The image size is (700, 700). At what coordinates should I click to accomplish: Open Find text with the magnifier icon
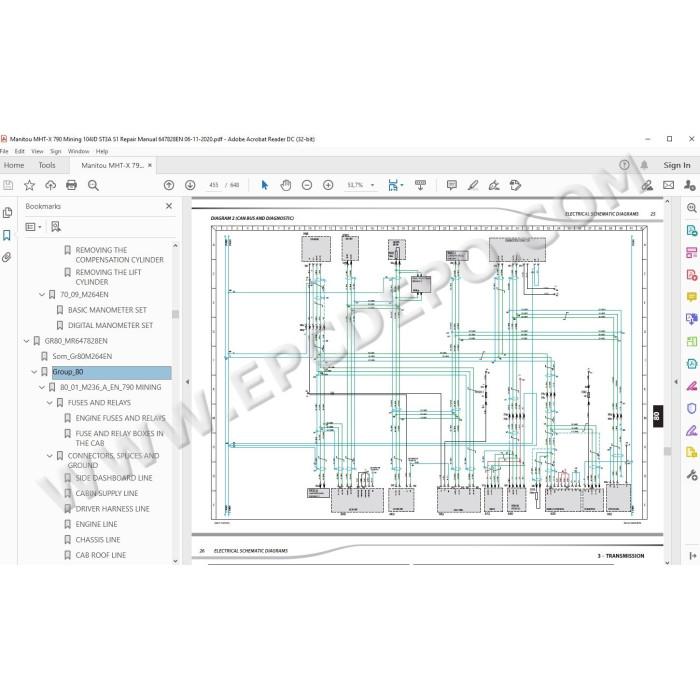pos(93,185)
